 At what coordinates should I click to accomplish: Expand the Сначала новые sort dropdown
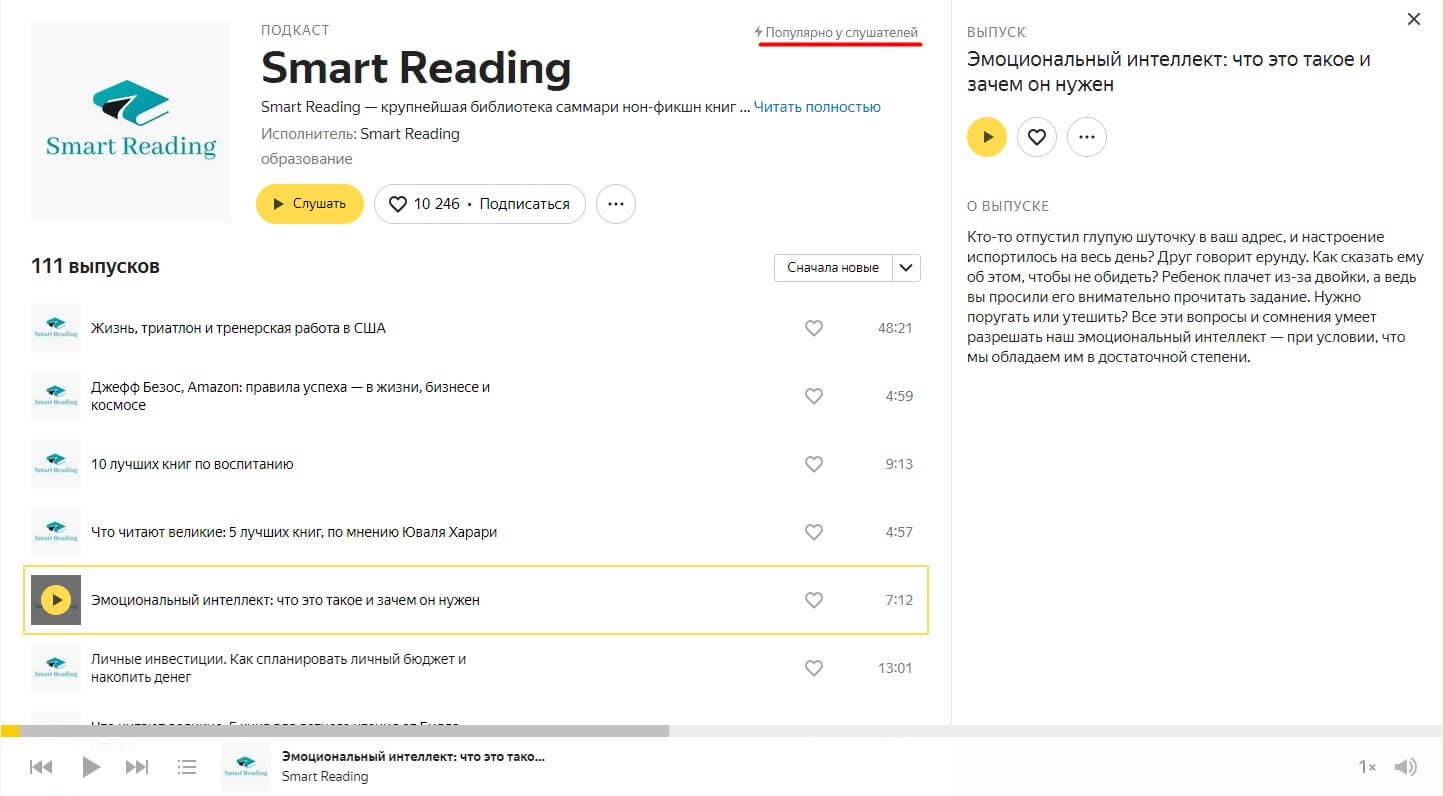coord(832,268)
